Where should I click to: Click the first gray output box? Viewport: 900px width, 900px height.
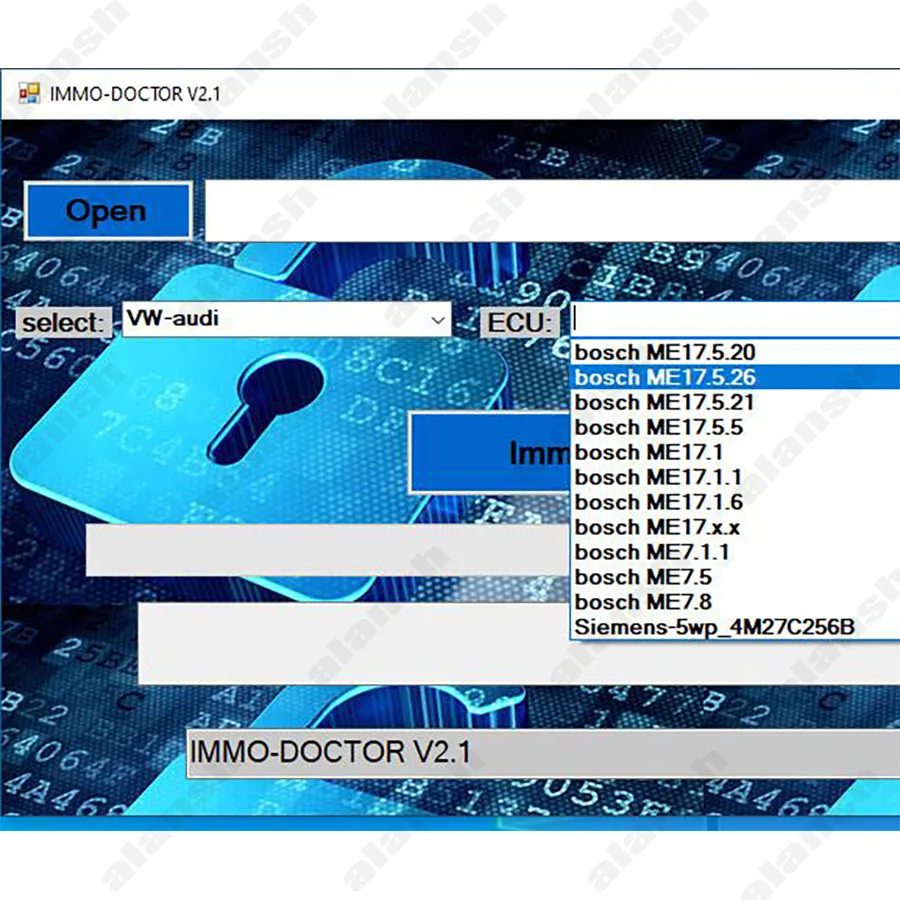tap(327, 550)
